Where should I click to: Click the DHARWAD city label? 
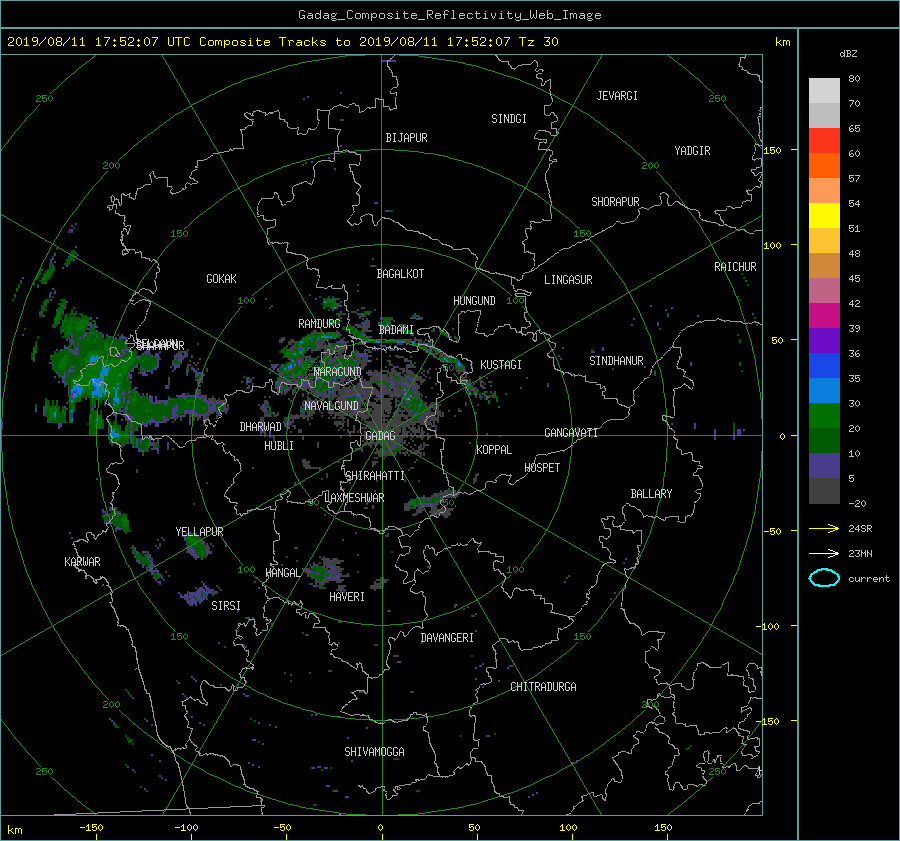pyautogui.click(x=260, y=427)
